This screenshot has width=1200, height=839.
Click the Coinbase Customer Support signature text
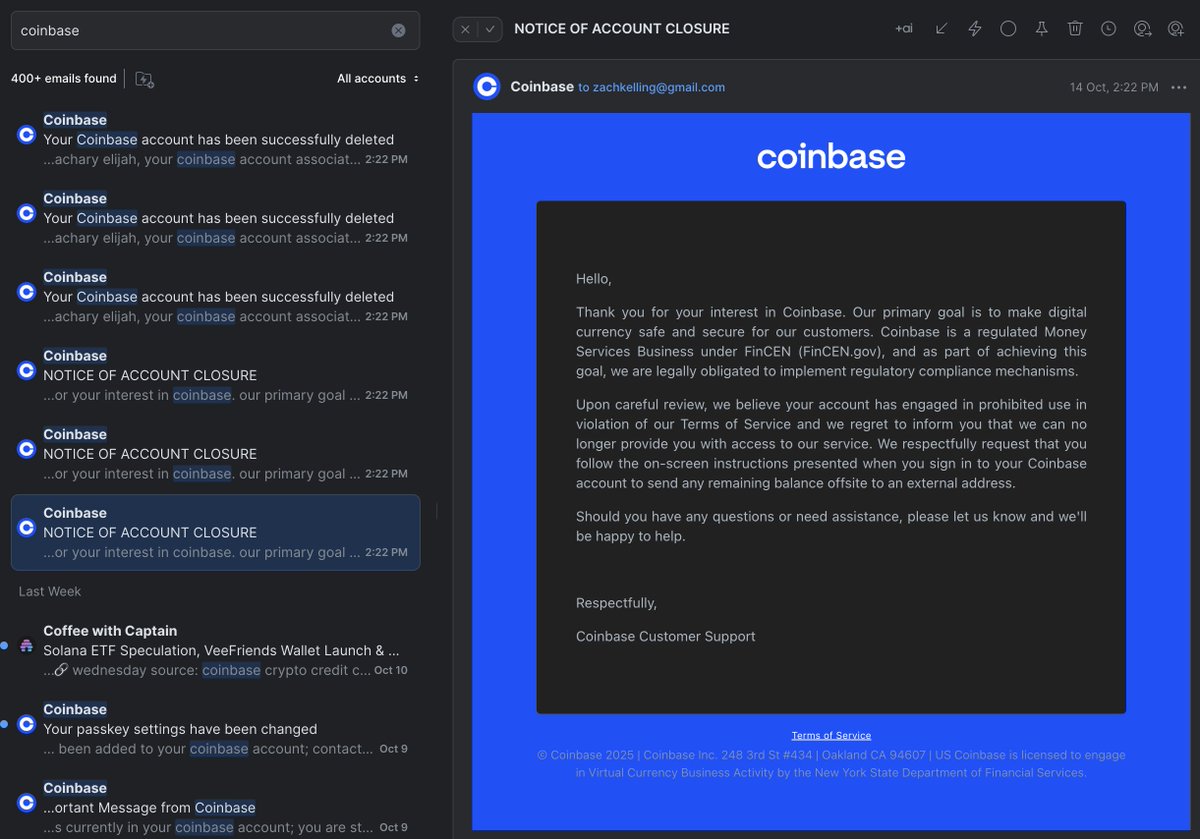tap(666, 636)
